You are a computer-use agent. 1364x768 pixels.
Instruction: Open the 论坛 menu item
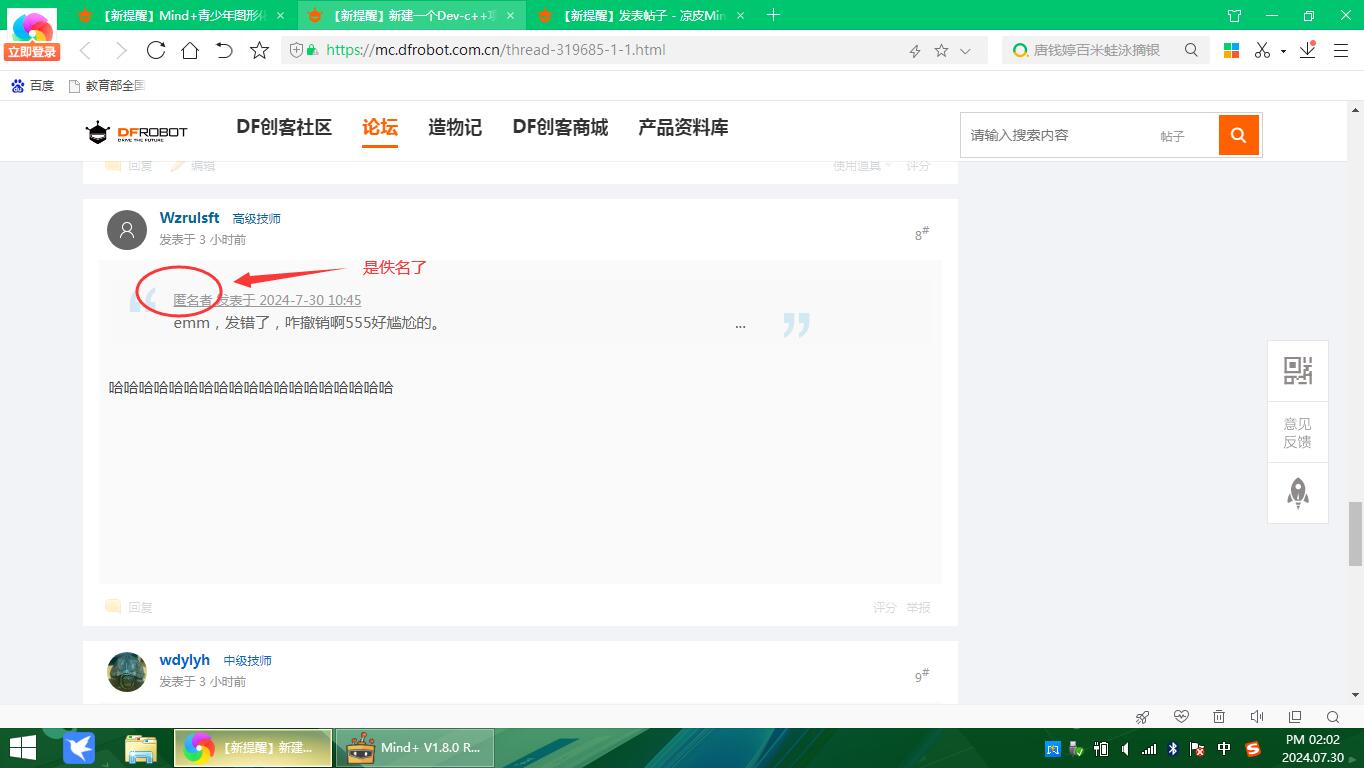tap(380, 127)
